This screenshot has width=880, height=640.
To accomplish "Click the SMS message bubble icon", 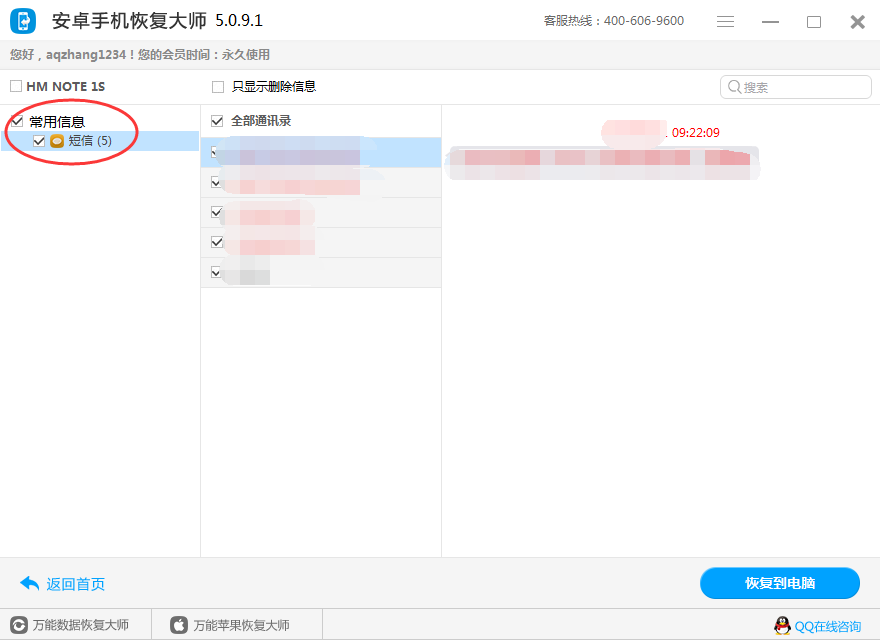I will 57,141.
